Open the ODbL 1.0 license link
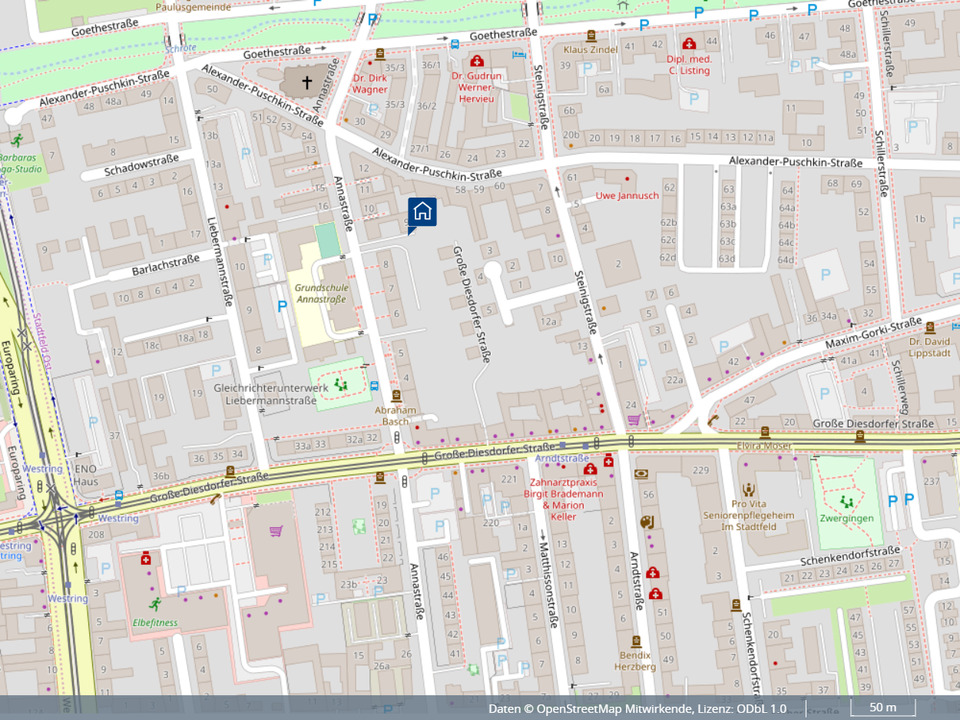960x720 pixels. pos(760,709)
